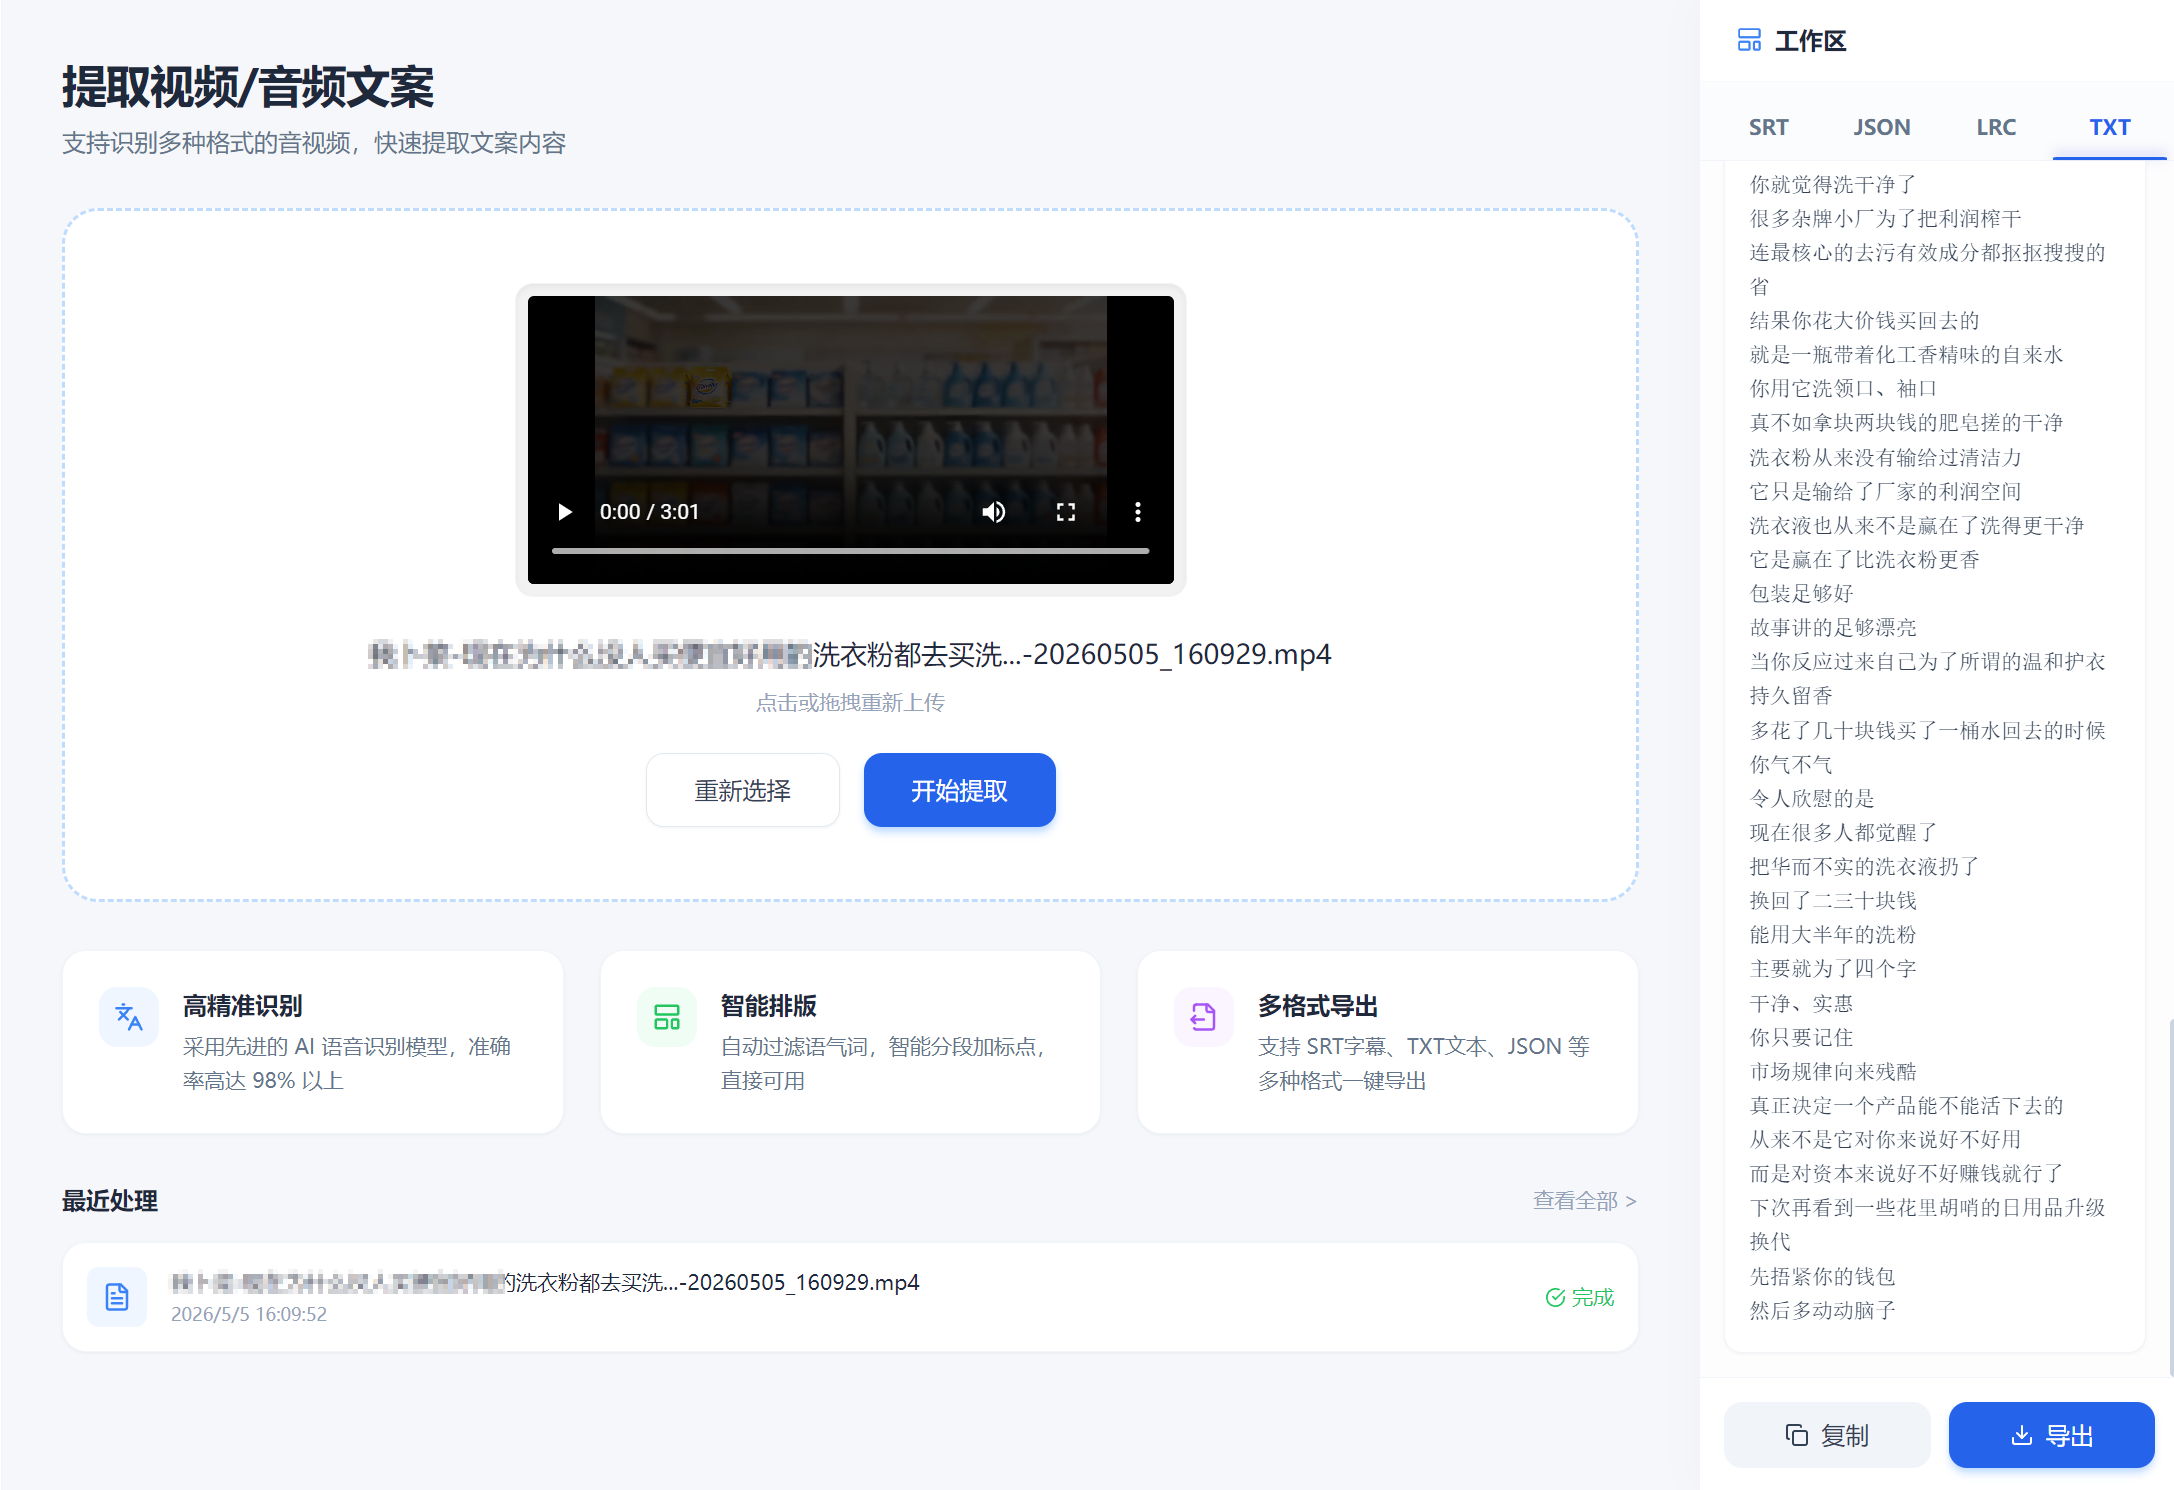This screenshot has width=2174, height=1490.
Task: Select transcript line 换回了二三十块钱
Action: point(1833,900)
